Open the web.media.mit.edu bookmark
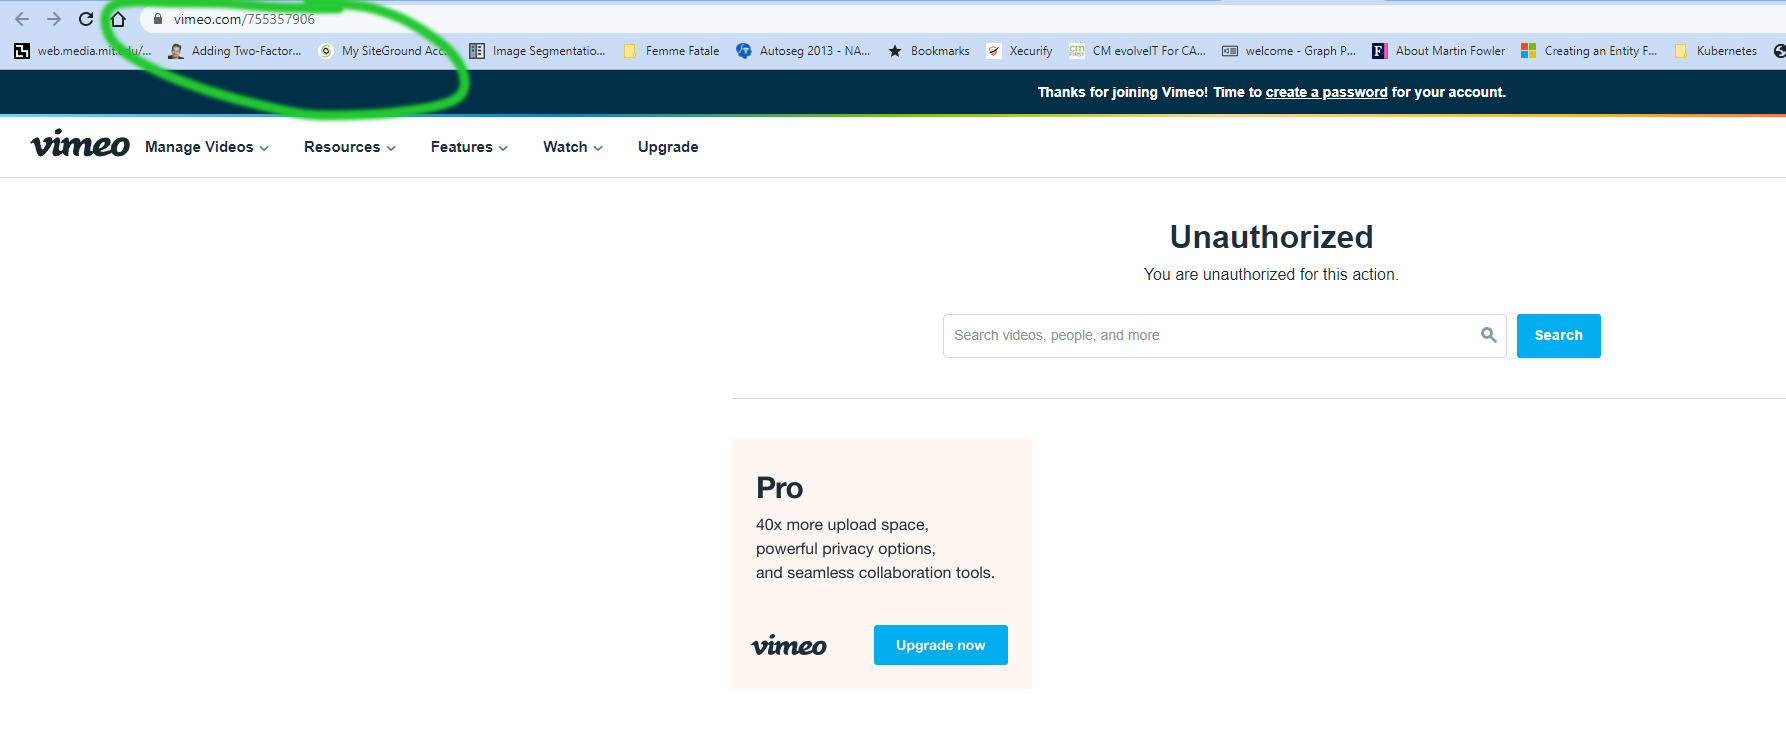 pos(83,51)
